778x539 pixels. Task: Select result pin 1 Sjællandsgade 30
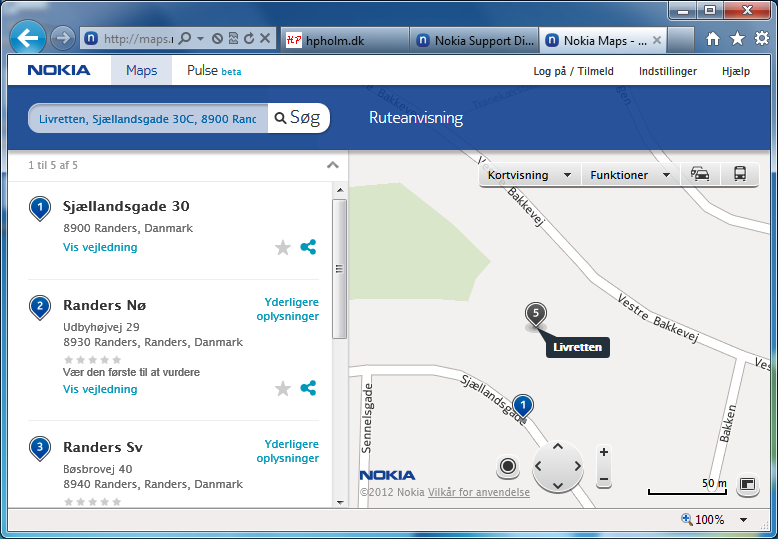[x=40, y=208]
